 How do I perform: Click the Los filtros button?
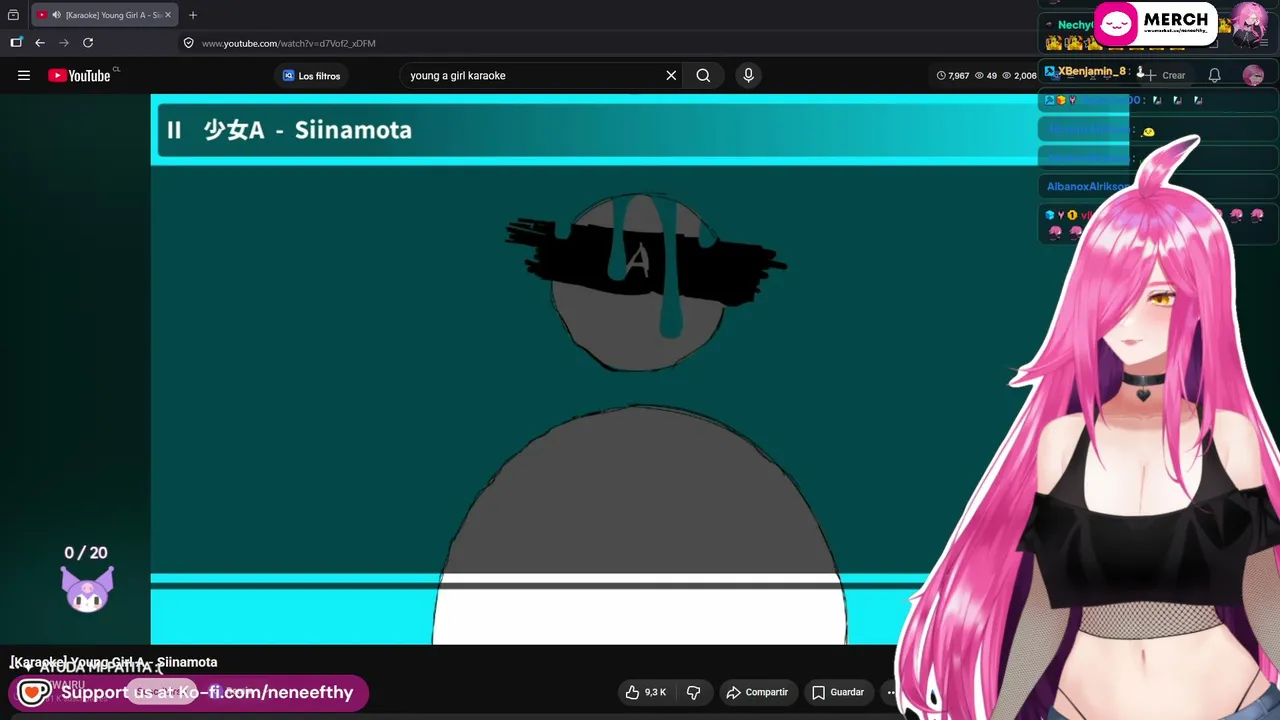pyautogui.click(x=311, y=75)
